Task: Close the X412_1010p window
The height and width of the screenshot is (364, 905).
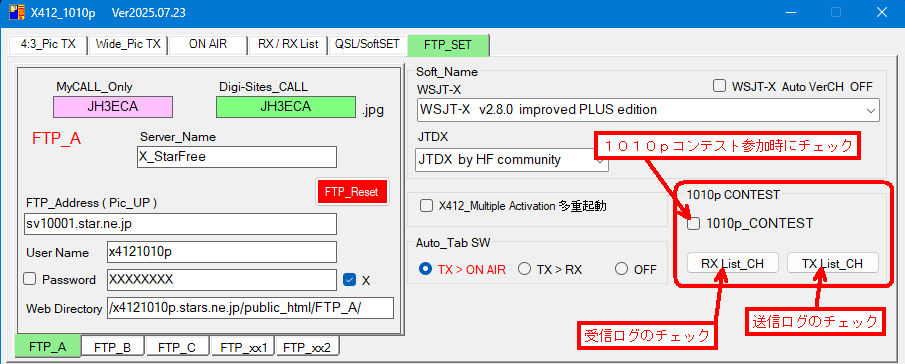Action: pyautogui.click(x=881, y=12)
